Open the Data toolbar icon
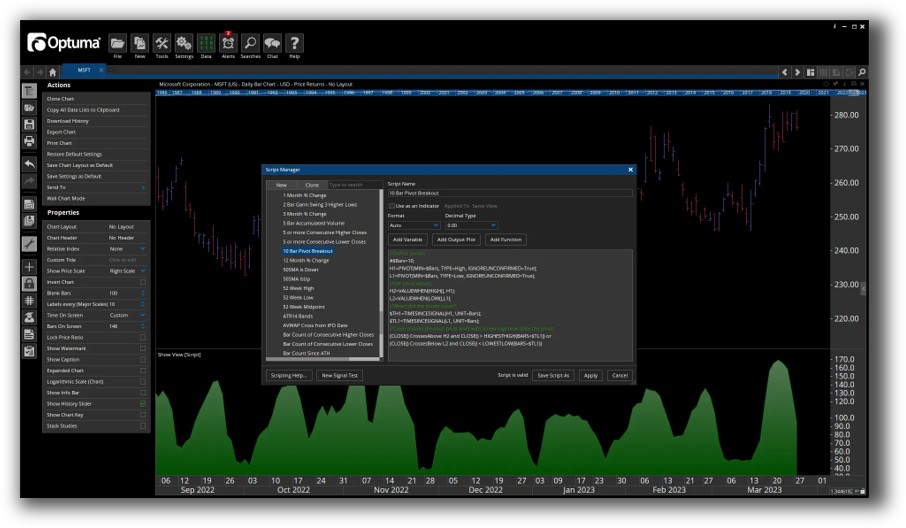The image size is (906, 528). (206, 44)
